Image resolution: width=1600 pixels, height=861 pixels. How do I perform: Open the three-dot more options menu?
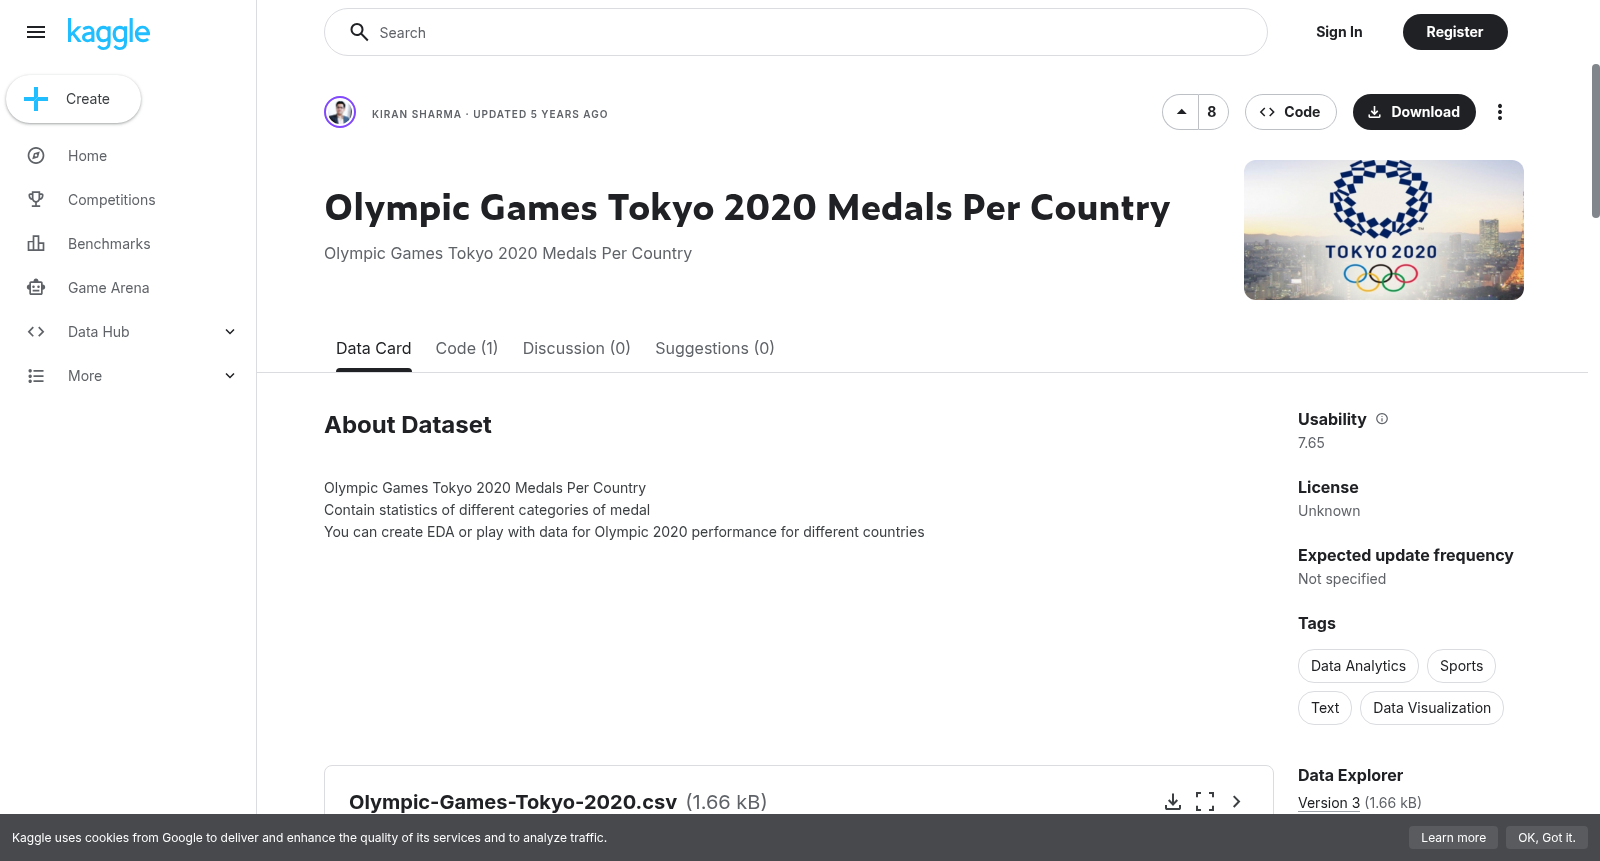tap(1499, 112)
